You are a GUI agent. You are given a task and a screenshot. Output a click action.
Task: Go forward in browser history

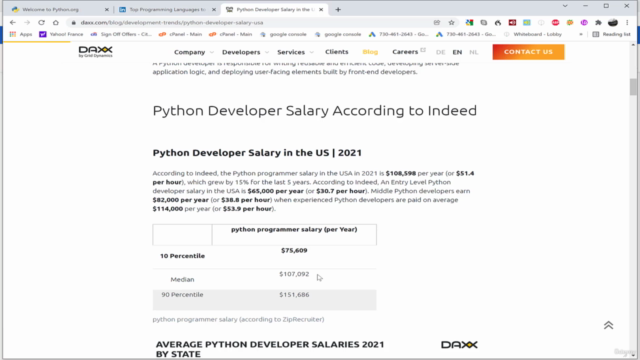[x=27, y=22]
